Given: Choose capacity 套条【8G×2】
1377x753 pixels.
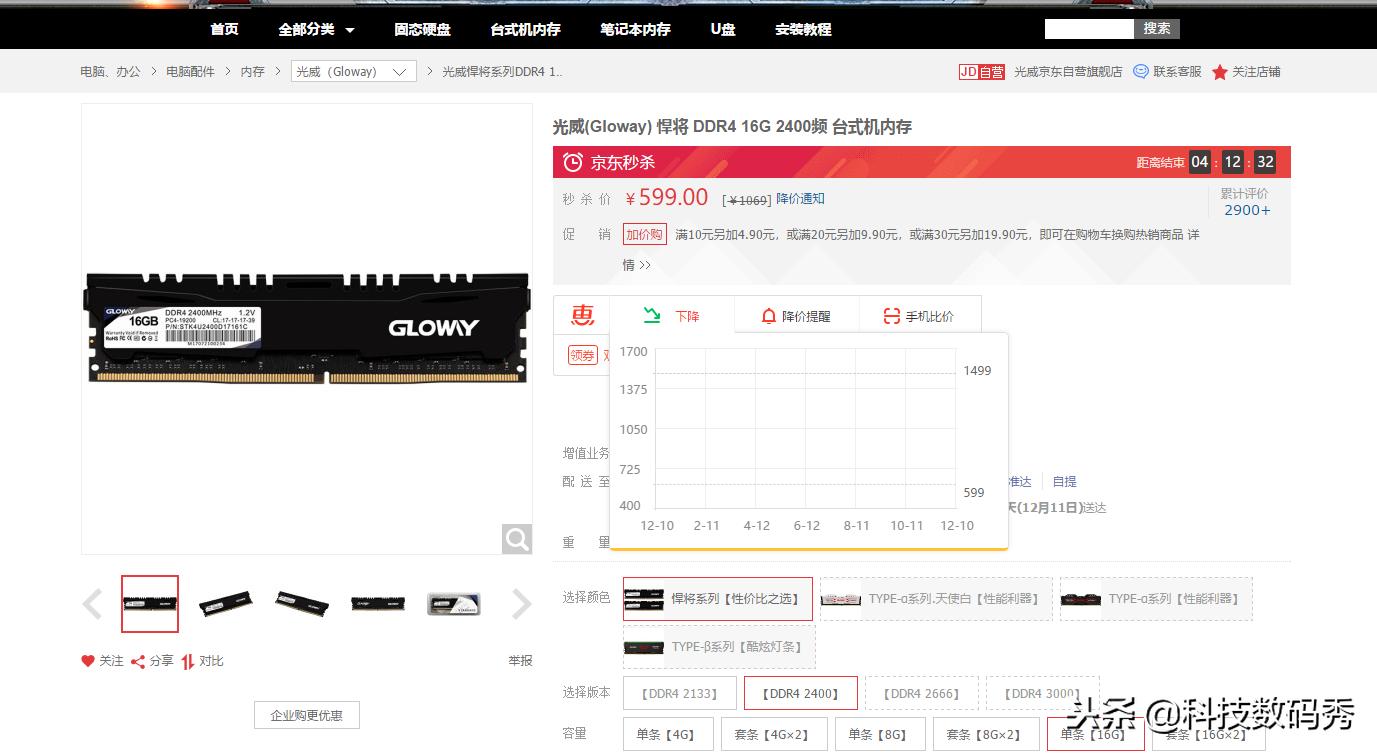Looking at the screenshot, I should tap(986, 734).
